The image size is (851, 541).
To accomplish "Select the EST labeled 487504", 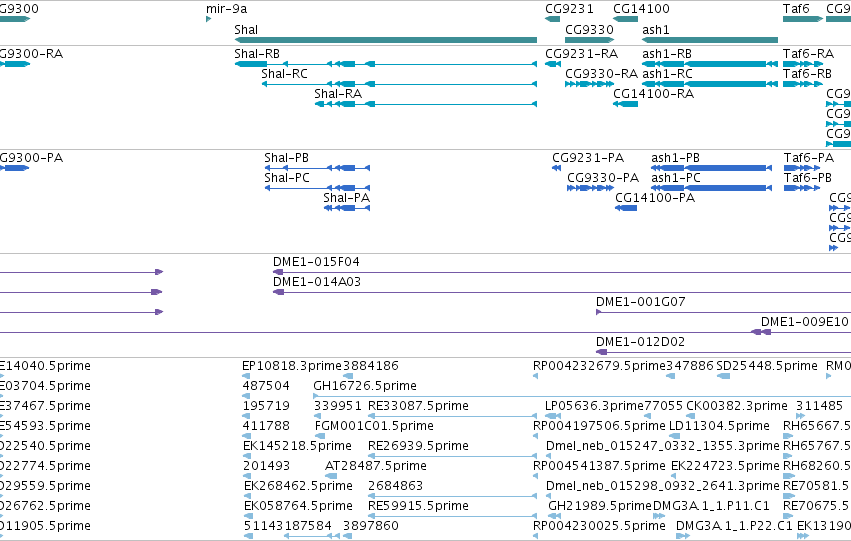I will tap(266, 386).
